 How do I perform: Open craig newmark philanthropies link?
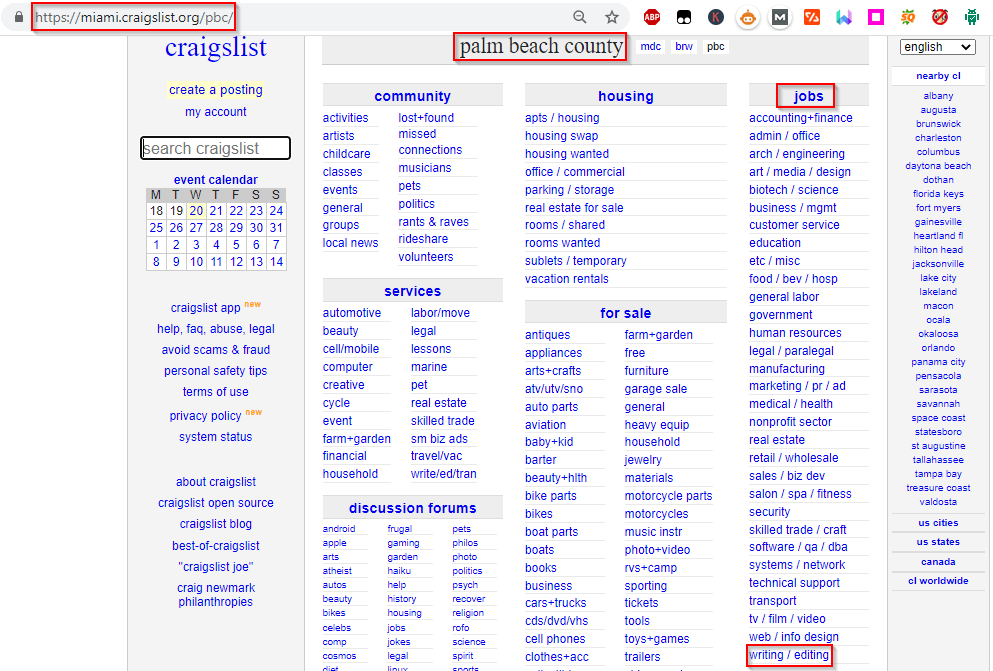pyautogui.click(x=215, y=595)
